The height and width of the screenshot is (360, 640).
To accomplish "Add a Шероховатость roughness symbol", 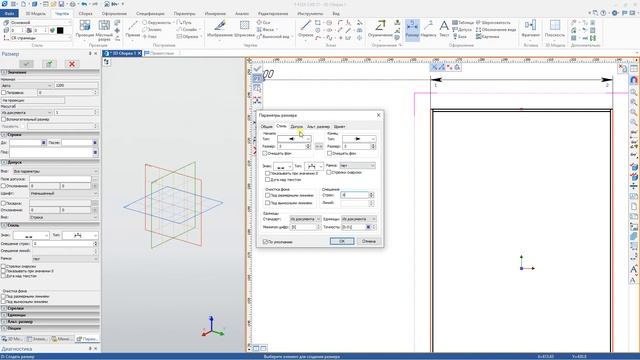I will tap(493, 22).
